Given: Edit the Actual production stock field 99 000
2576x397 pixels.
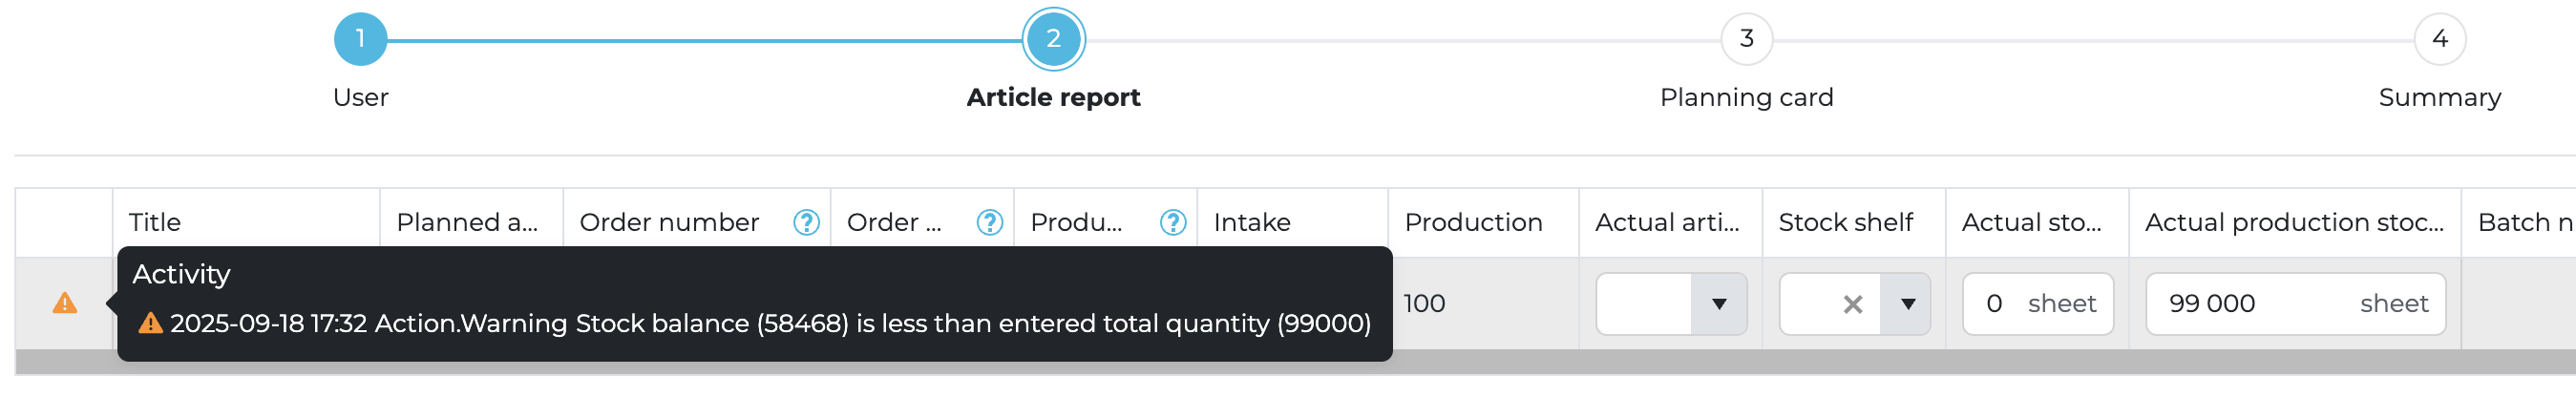Looking at the screenshot, I should click(x=2250, y=304).
